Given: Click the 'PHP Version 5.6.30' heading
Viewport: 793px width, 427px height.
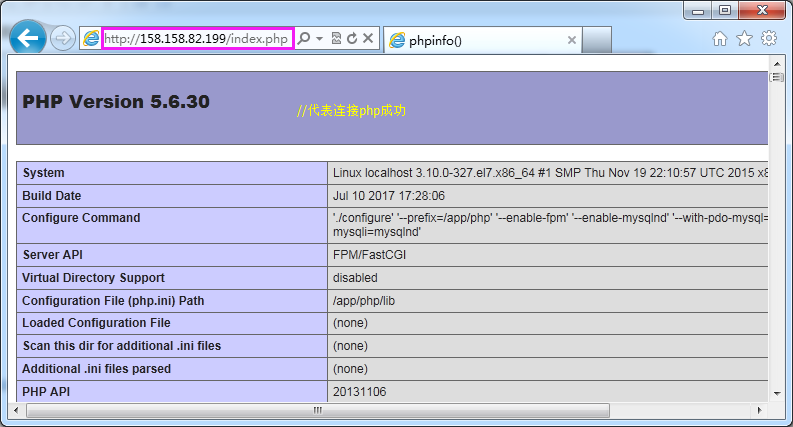Looking at the screenshot, I should (116, 102).
